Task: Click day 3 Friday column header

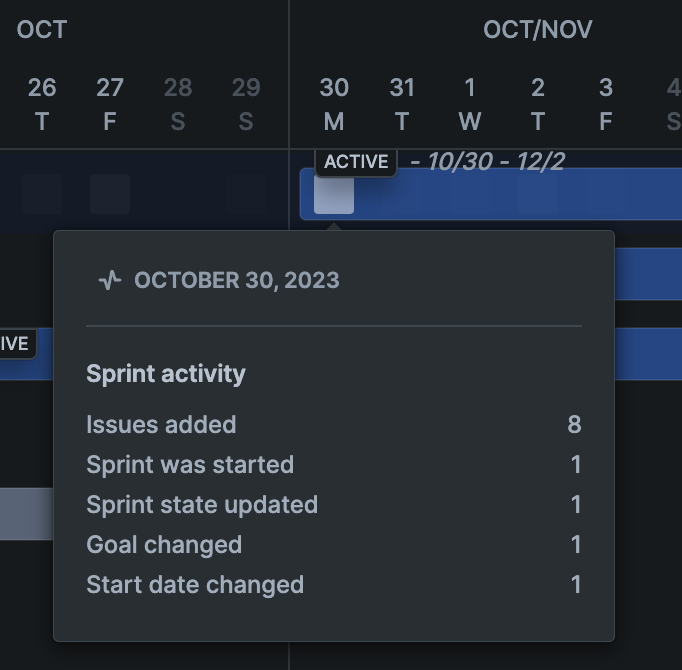Action: [606, 104]
